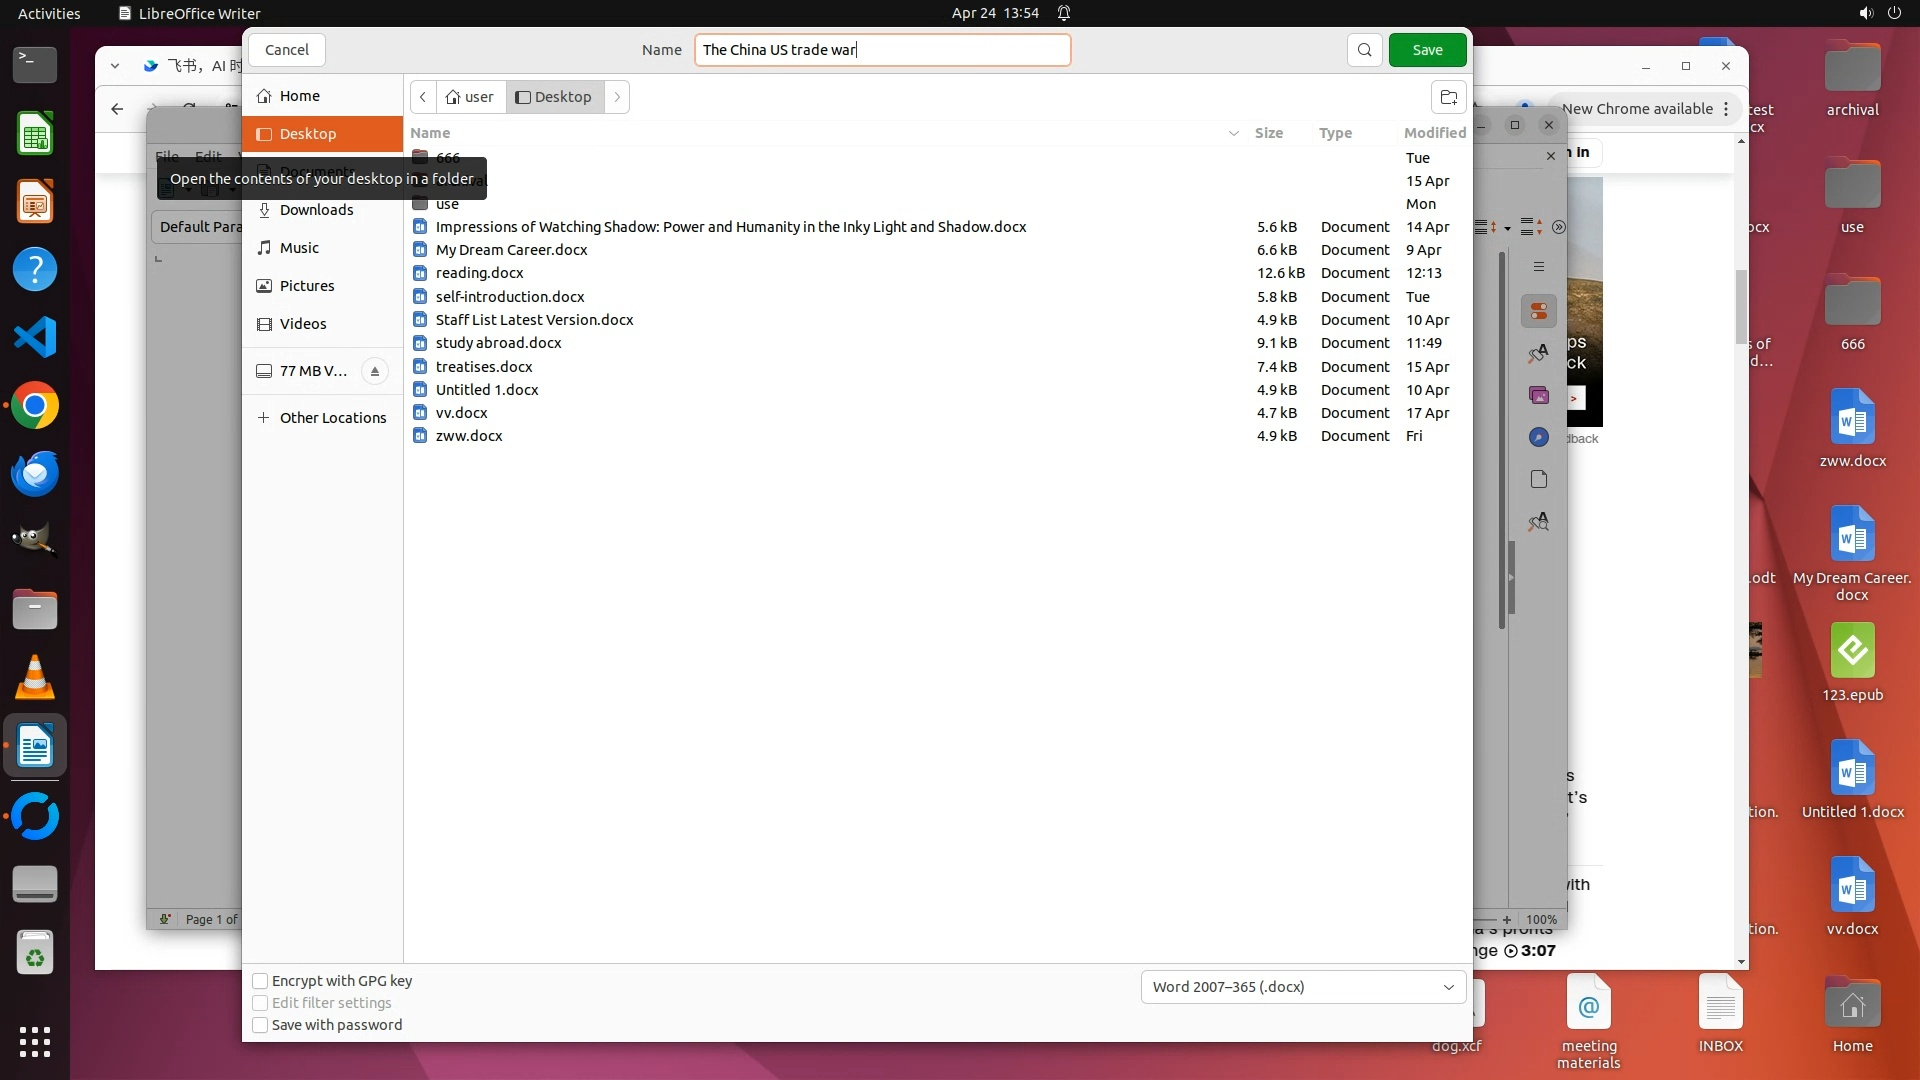
Task: Eject the 77 MB volume
Action: point(375,371)
